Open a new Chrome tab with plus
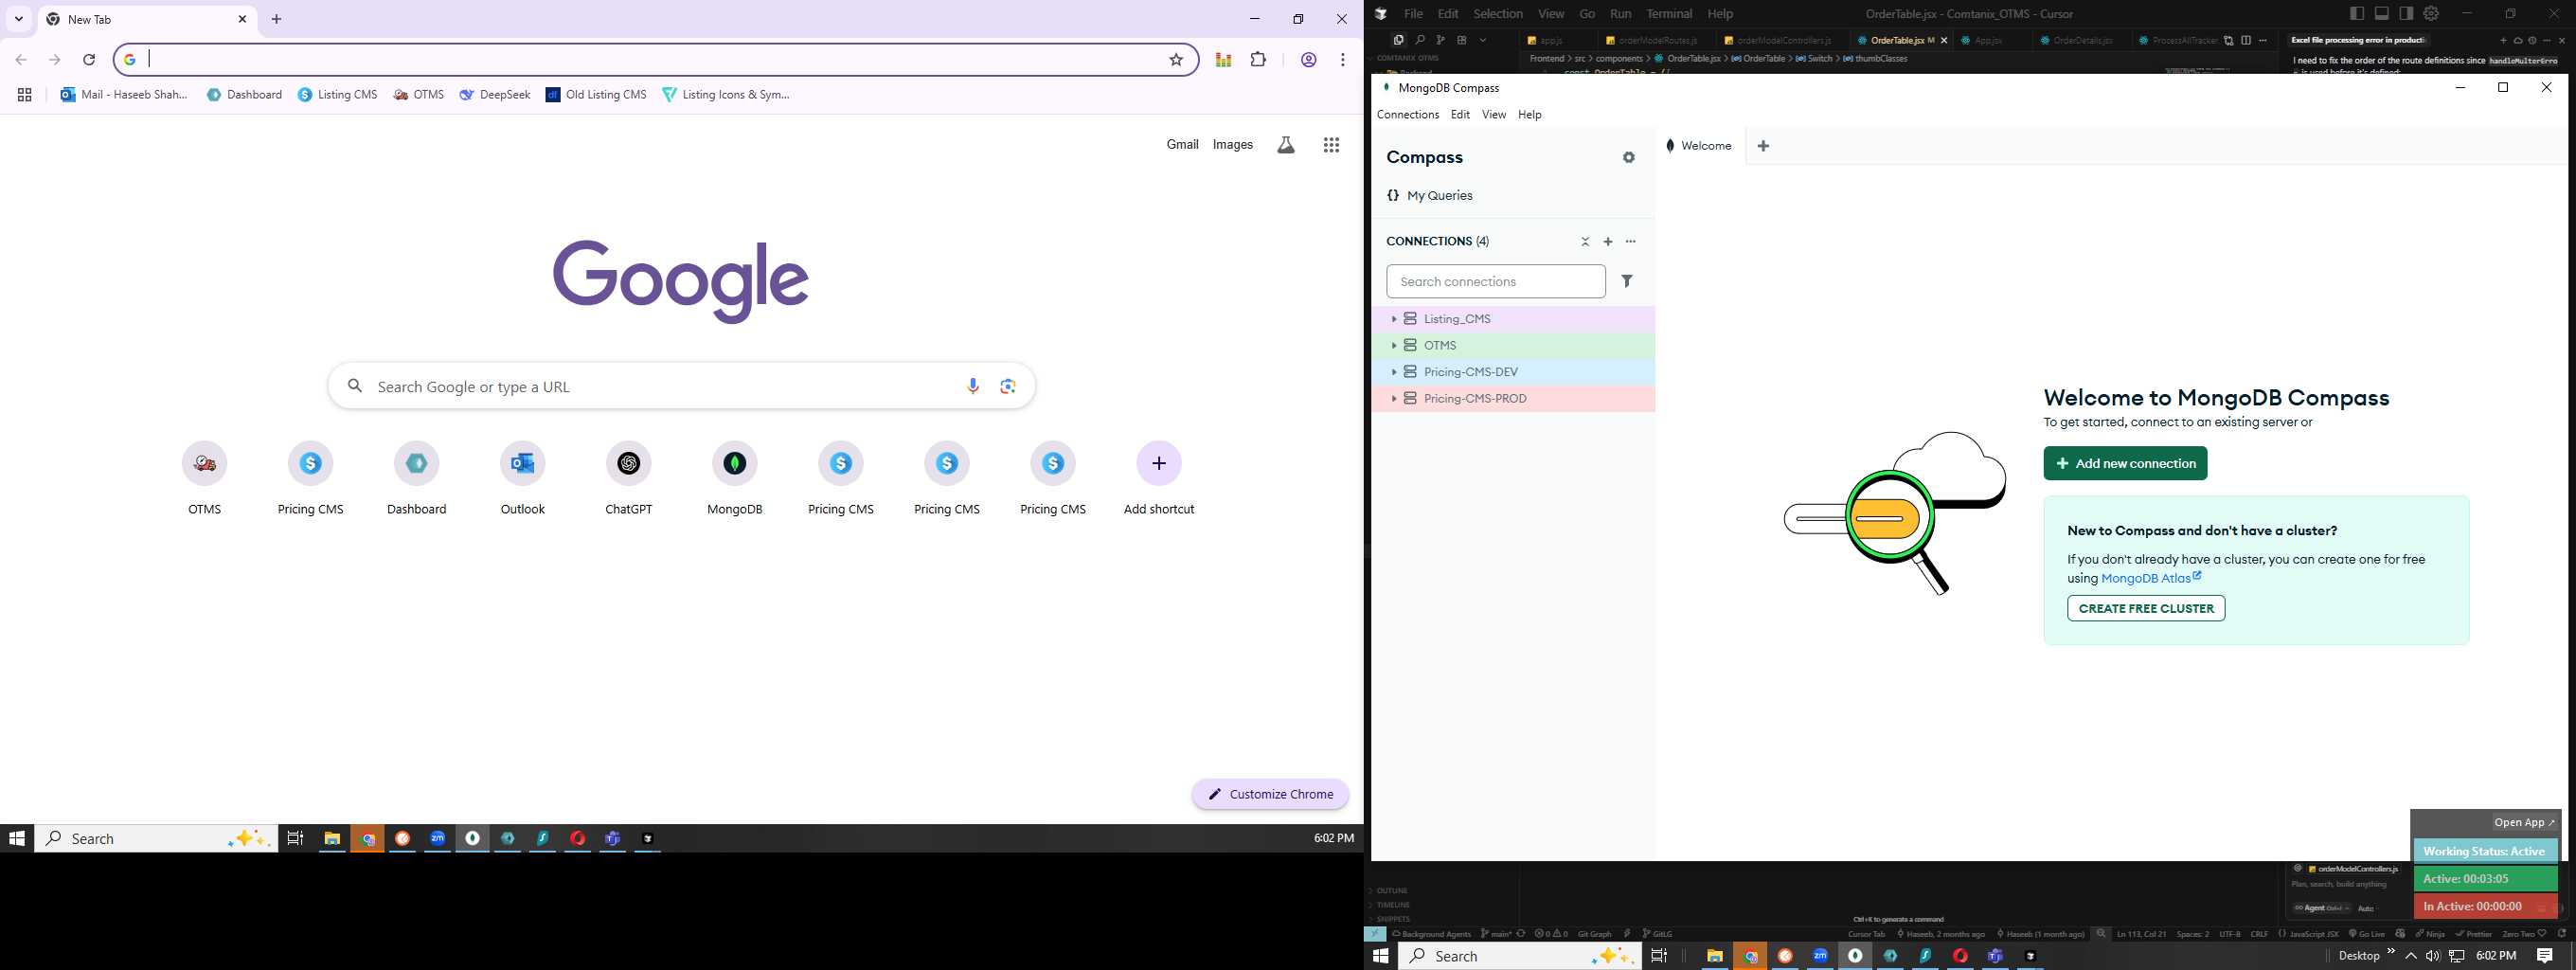This screenshot has width=2576, height=970. (277, 19)
